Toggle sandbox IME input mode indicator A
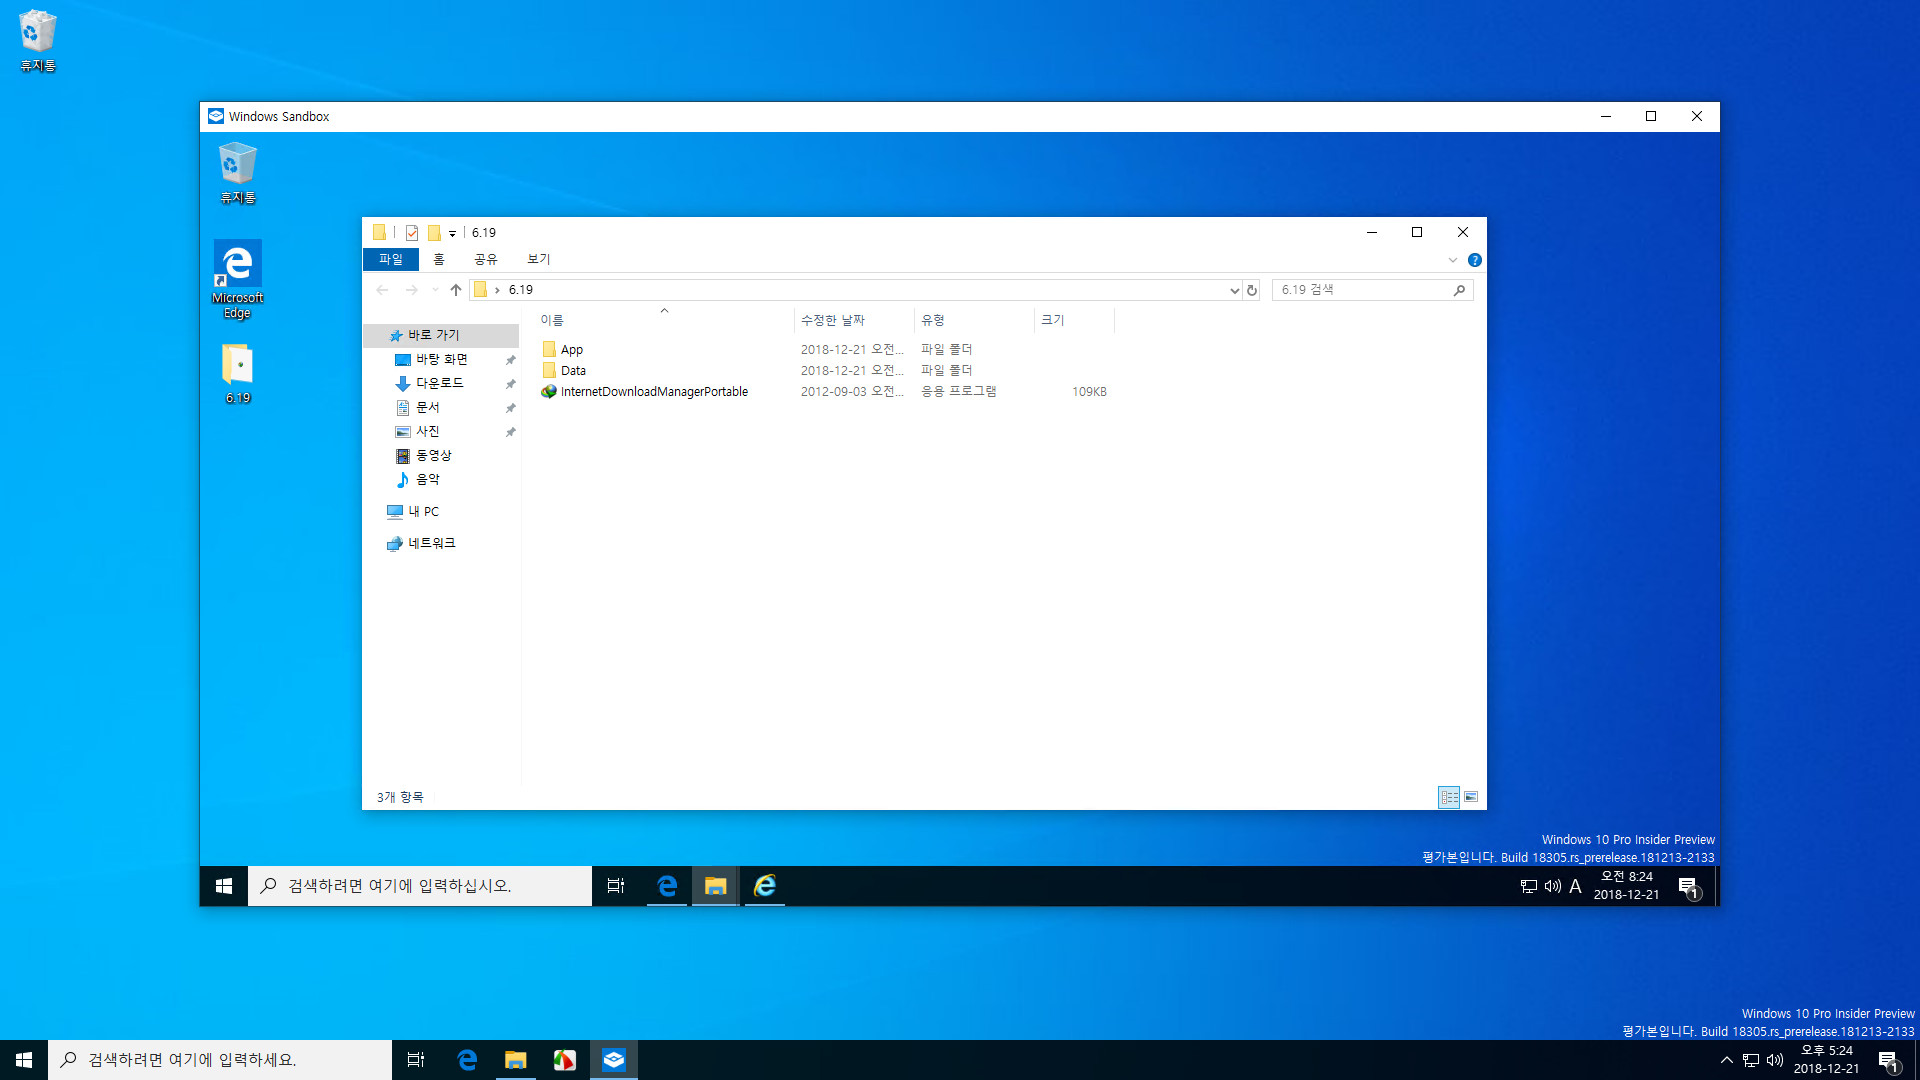1920x1080 pixels. coord(1575,886)
